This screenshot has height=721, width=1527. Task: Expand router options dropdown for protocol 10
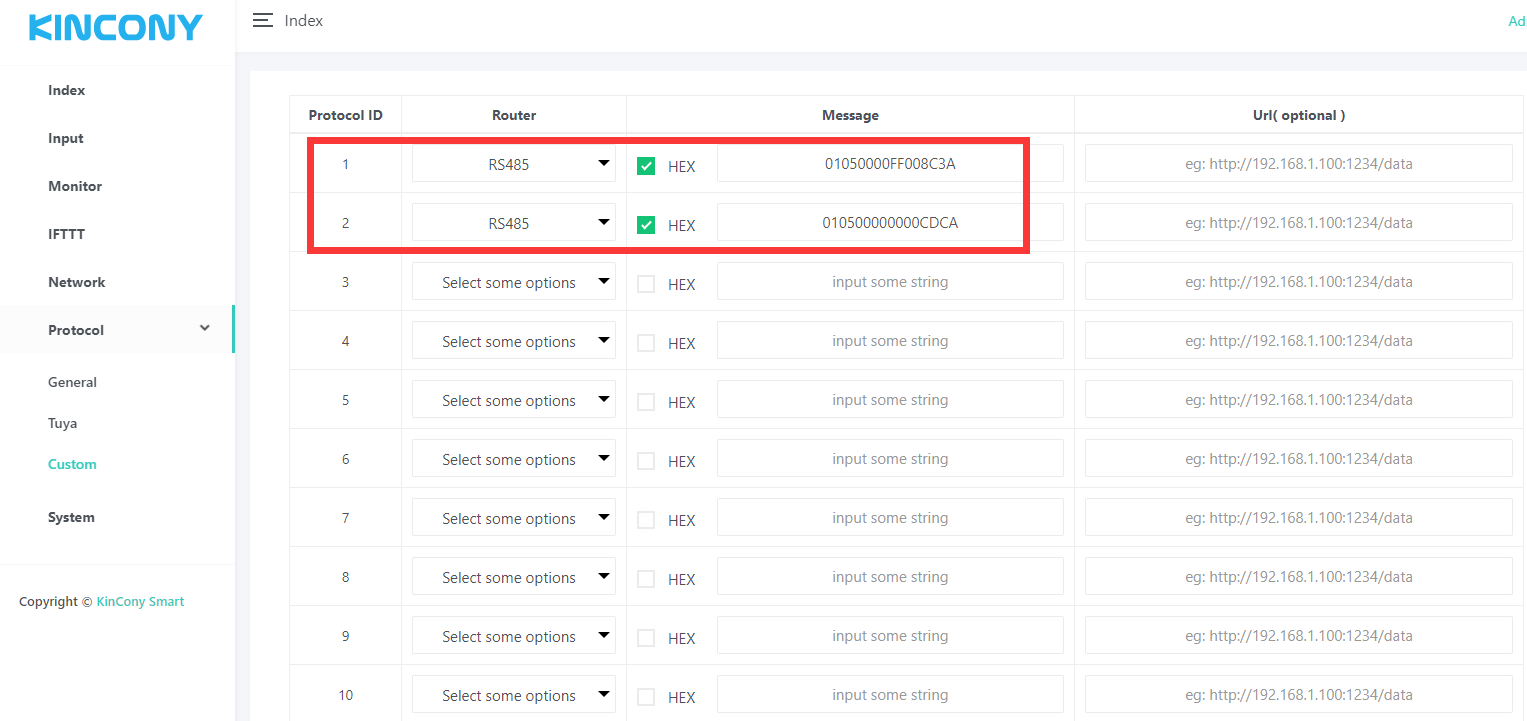pos(513,695)
